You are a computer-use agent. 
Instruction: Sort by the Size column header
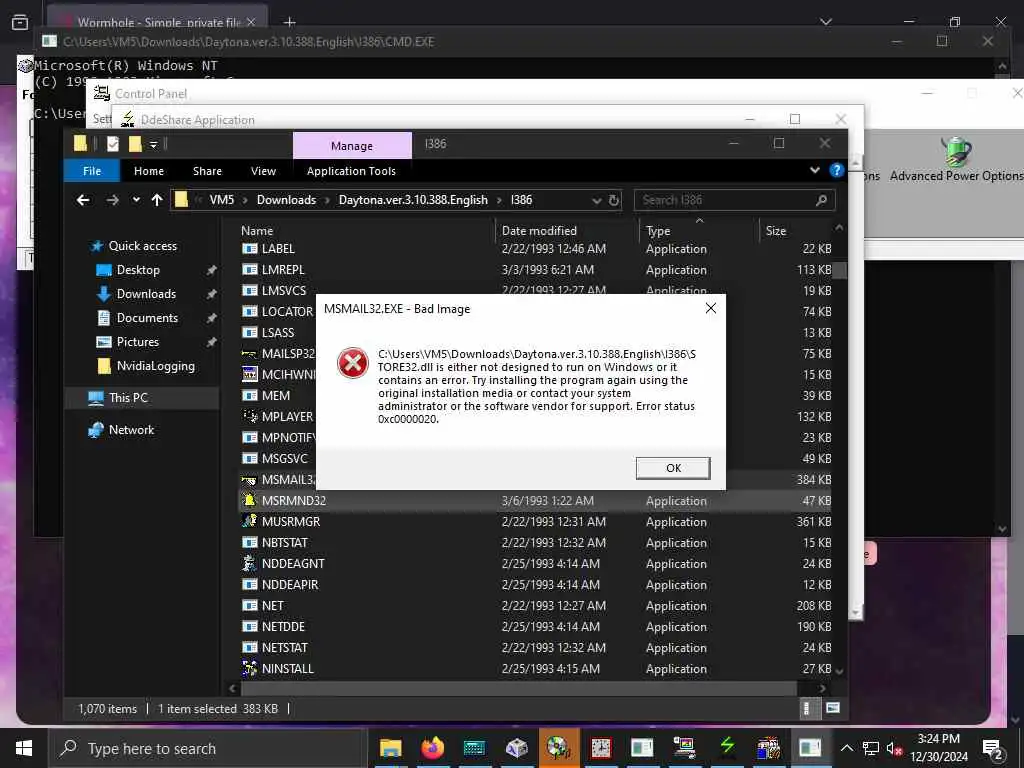click(775, 231)
